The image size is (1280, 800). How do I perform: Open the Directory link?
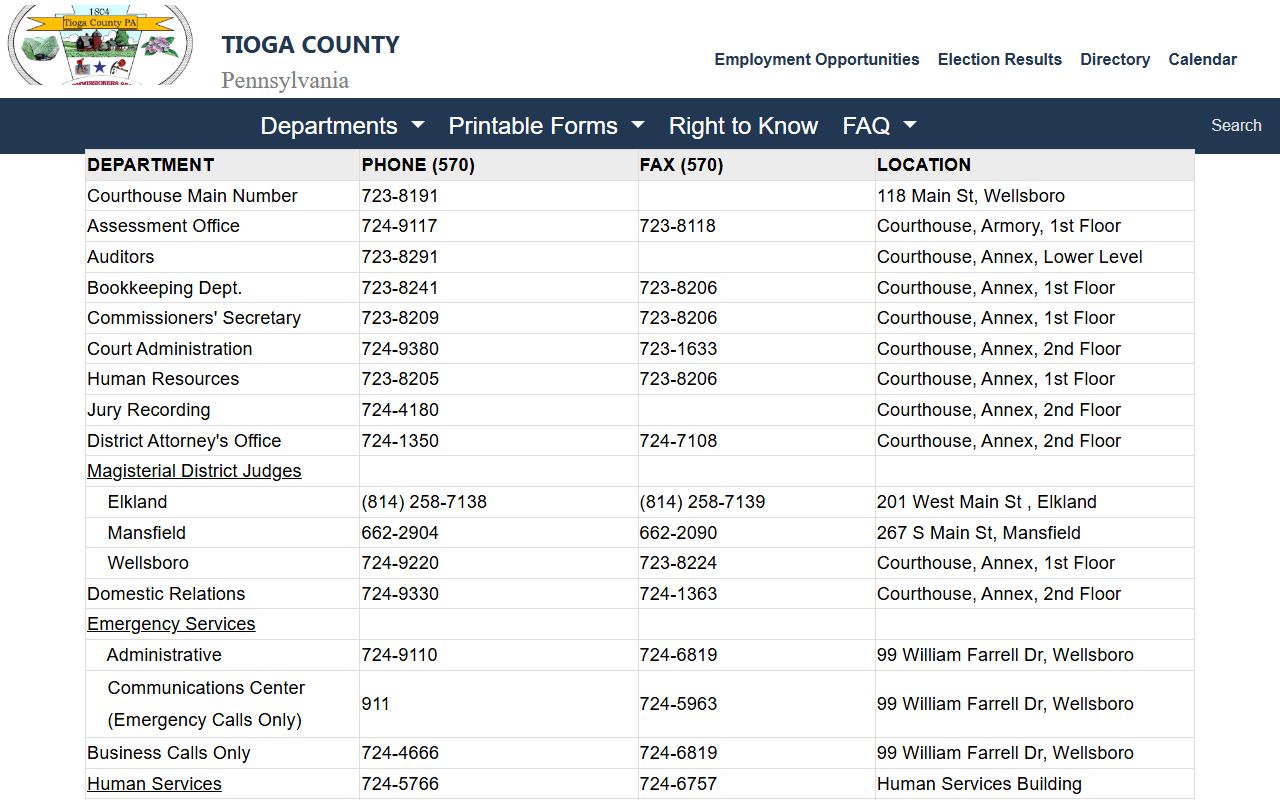[x=1115, y=59]
